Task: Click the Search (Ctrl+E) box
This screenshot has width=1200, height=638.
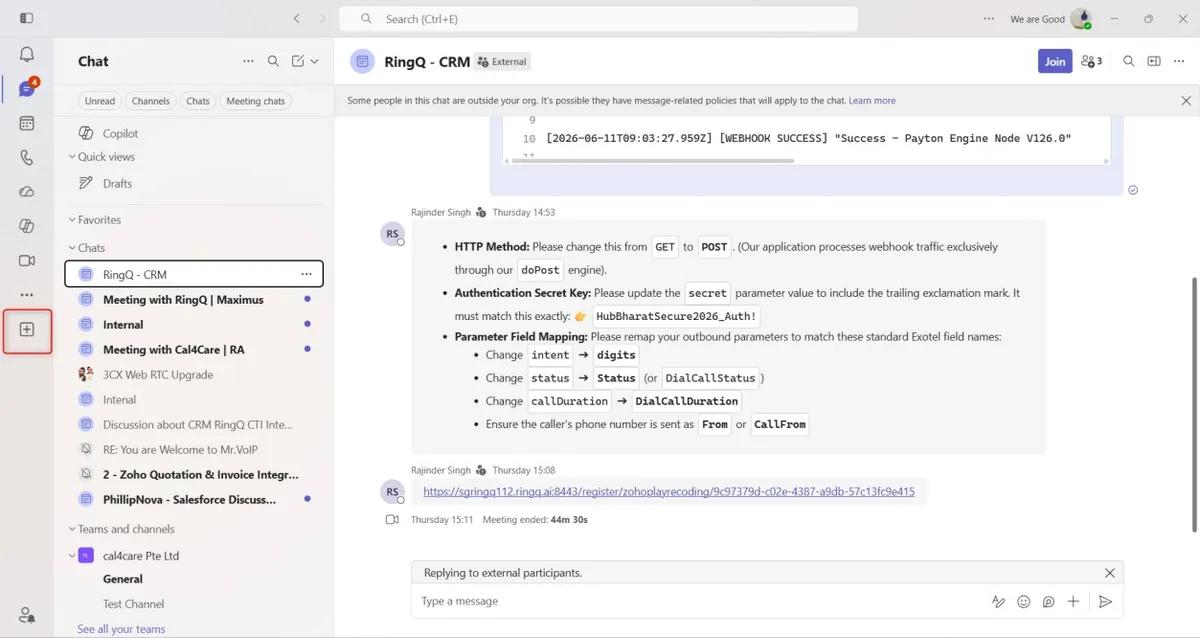Action: [598, 19]
